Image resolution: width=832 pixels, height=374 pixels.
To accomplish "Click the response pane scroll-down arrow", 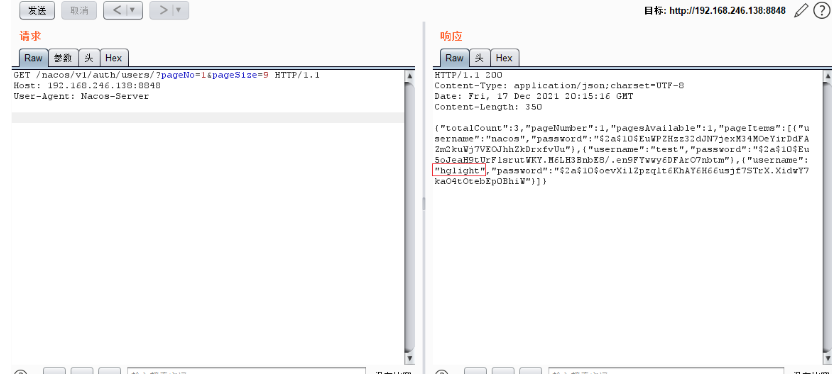I will point(827,359).
